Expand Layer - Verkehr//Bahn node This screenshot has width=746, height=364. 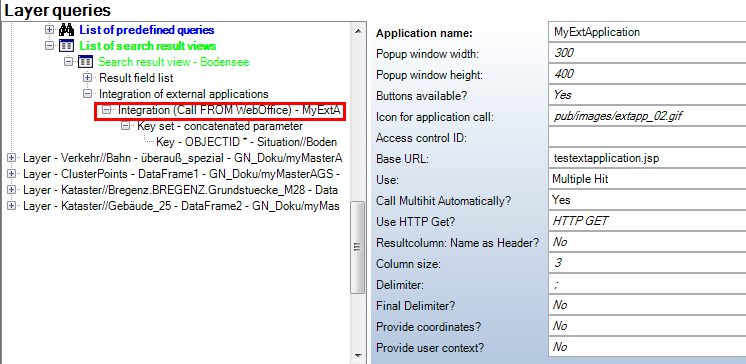(x=11, y=158)
